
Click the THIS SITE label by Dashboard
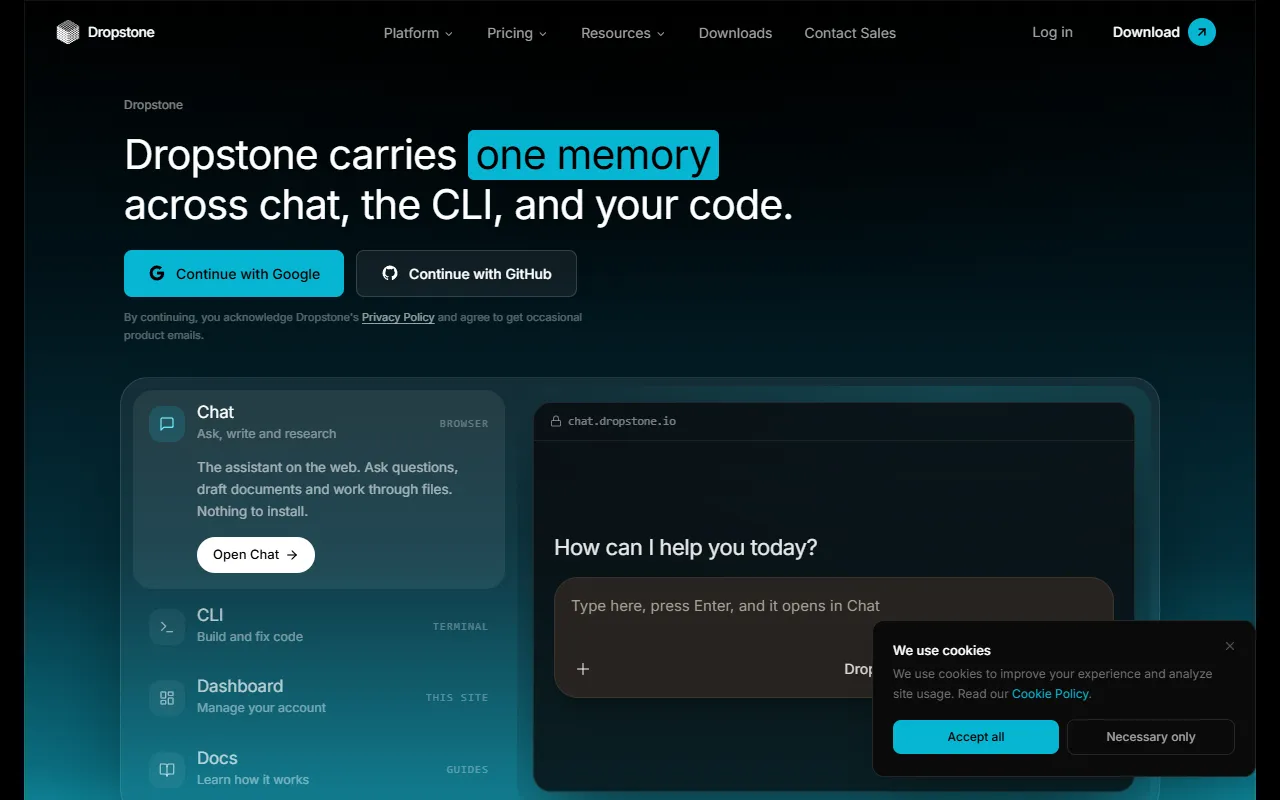click(x=457, y=698)
